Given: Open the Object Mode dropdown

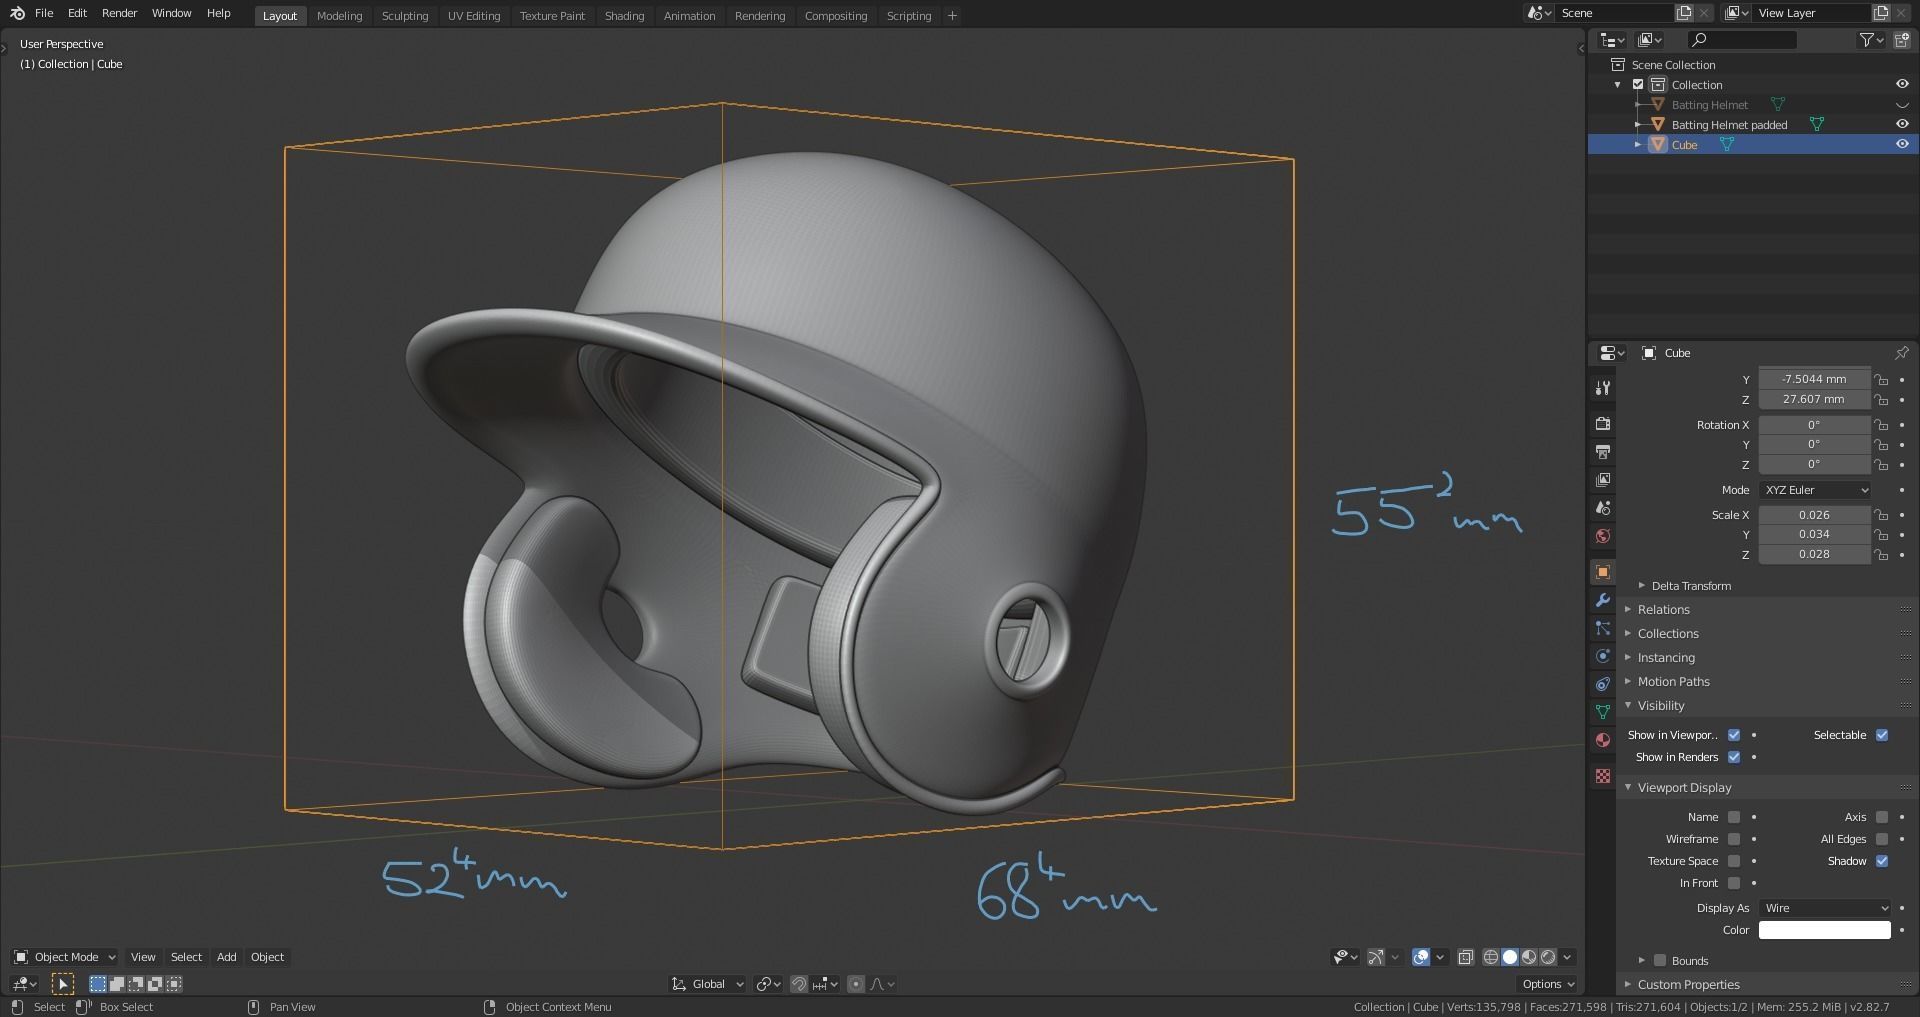Looking at the screenshot, I should (x=65, y=957).
